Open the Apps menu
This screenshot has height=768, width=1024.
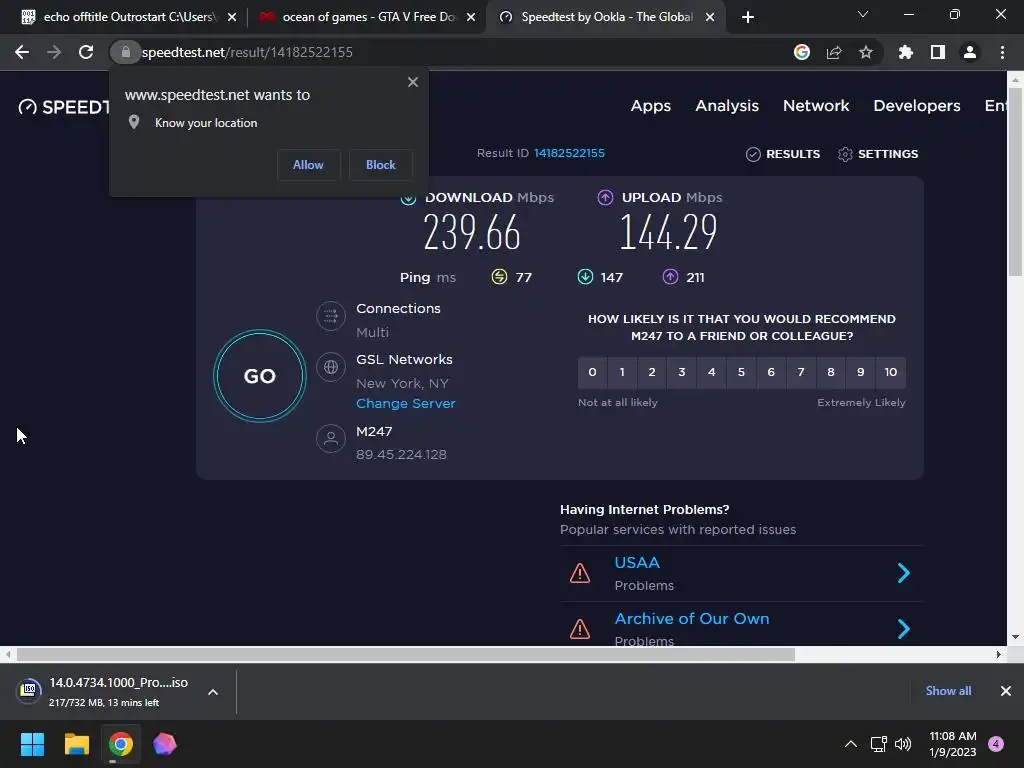pos(650,106)
